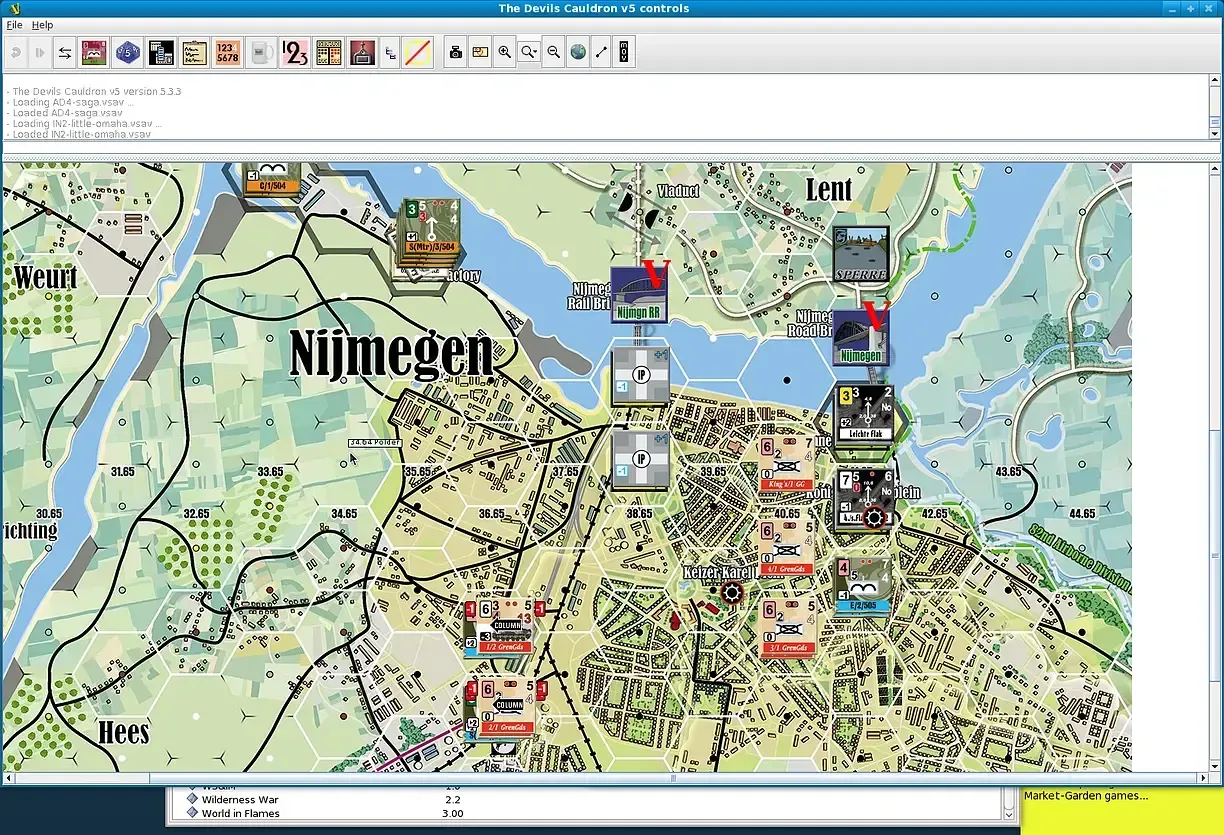This screenshot has height=835, width=1224.
Task: Select the King's/1 GG unit counter
Action: click(x=787, y=464)
